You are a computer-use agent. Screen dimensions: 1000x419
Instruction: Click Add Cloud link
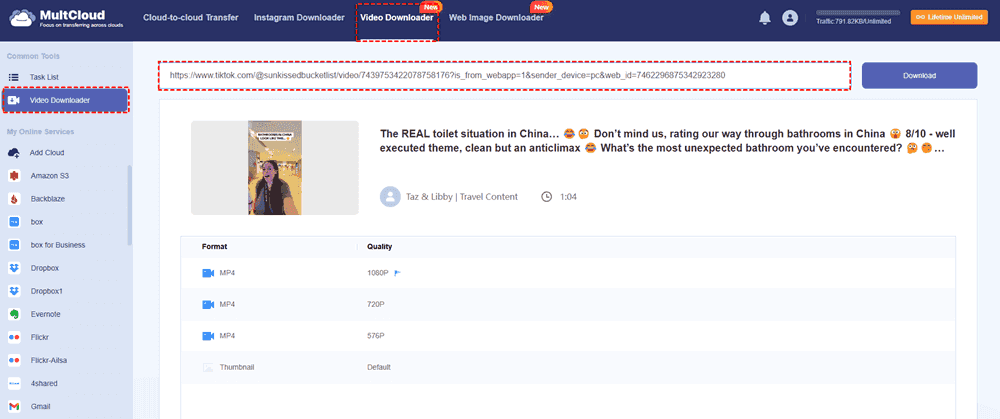tap(47, 153)
